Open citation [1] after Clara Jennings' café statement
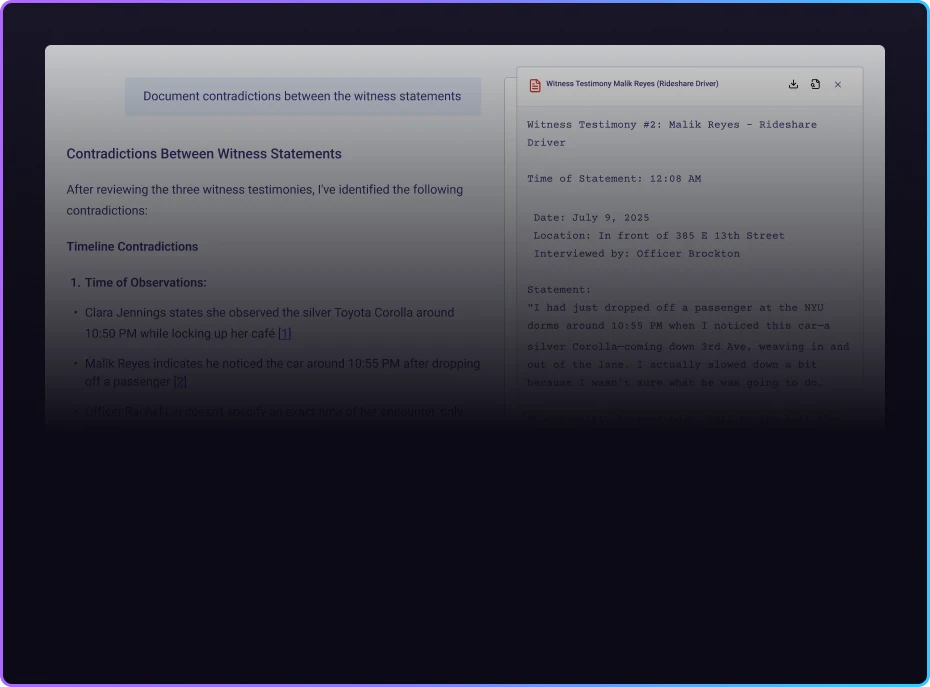This screenshot has width=930, height=687. 284,333
